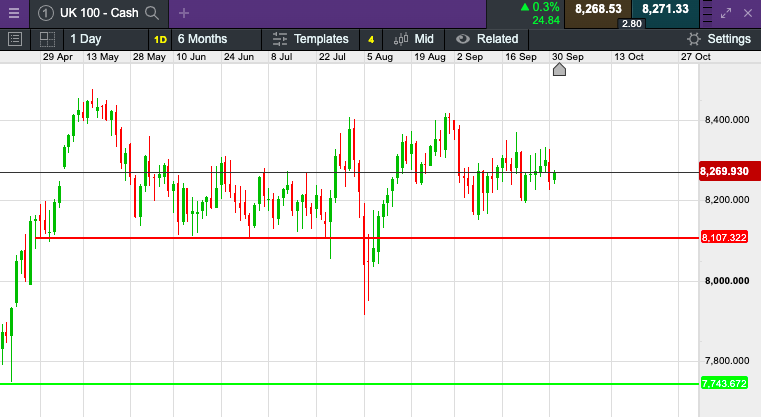The height and width of the screenshot is (417, 761).
Task: Click the 8,400.000 price axis label
Action: [727, 120]
